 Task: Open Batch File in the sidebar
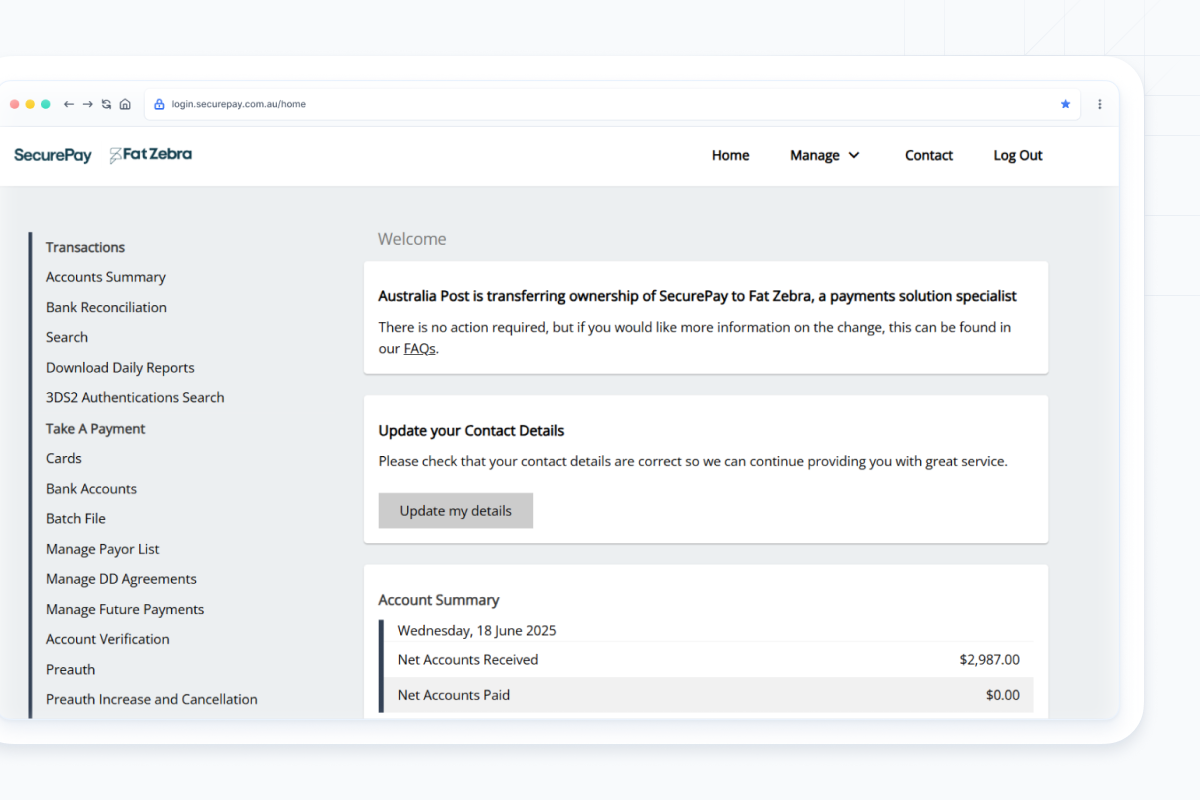76,518
